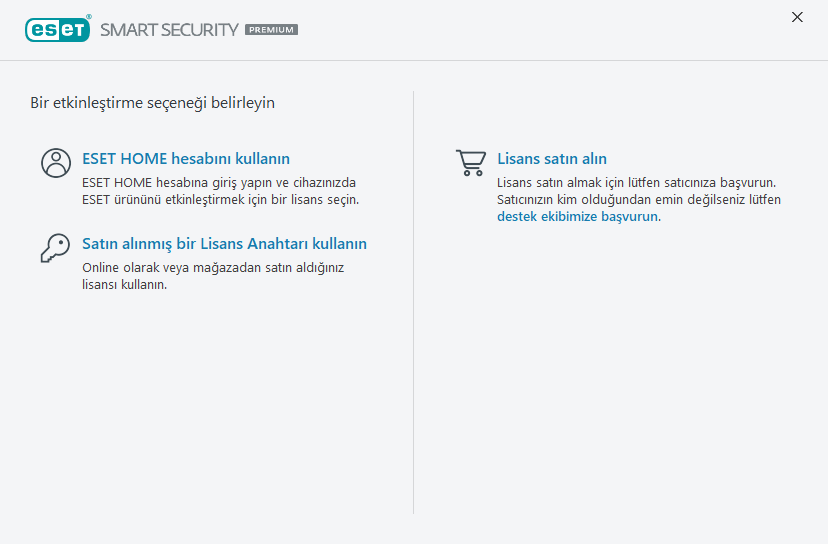Choose 'Satın alınmış bir Lisans Anahtarı kullanın'
The width and height of the screenshot is (828, 544).
224,244
